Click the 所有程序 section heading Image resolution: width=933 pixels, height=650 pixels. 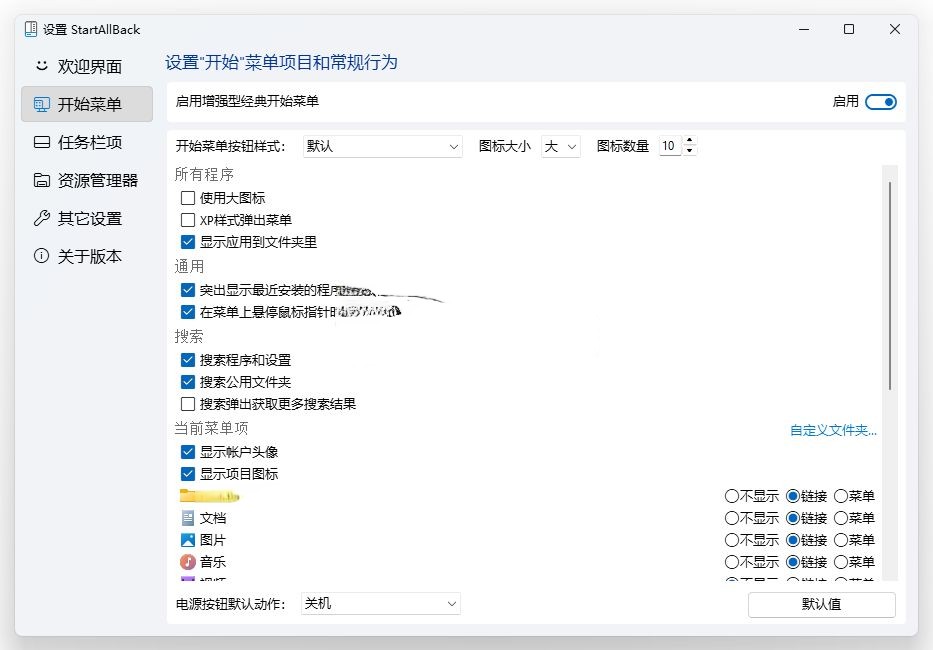(x=204, y=174)
